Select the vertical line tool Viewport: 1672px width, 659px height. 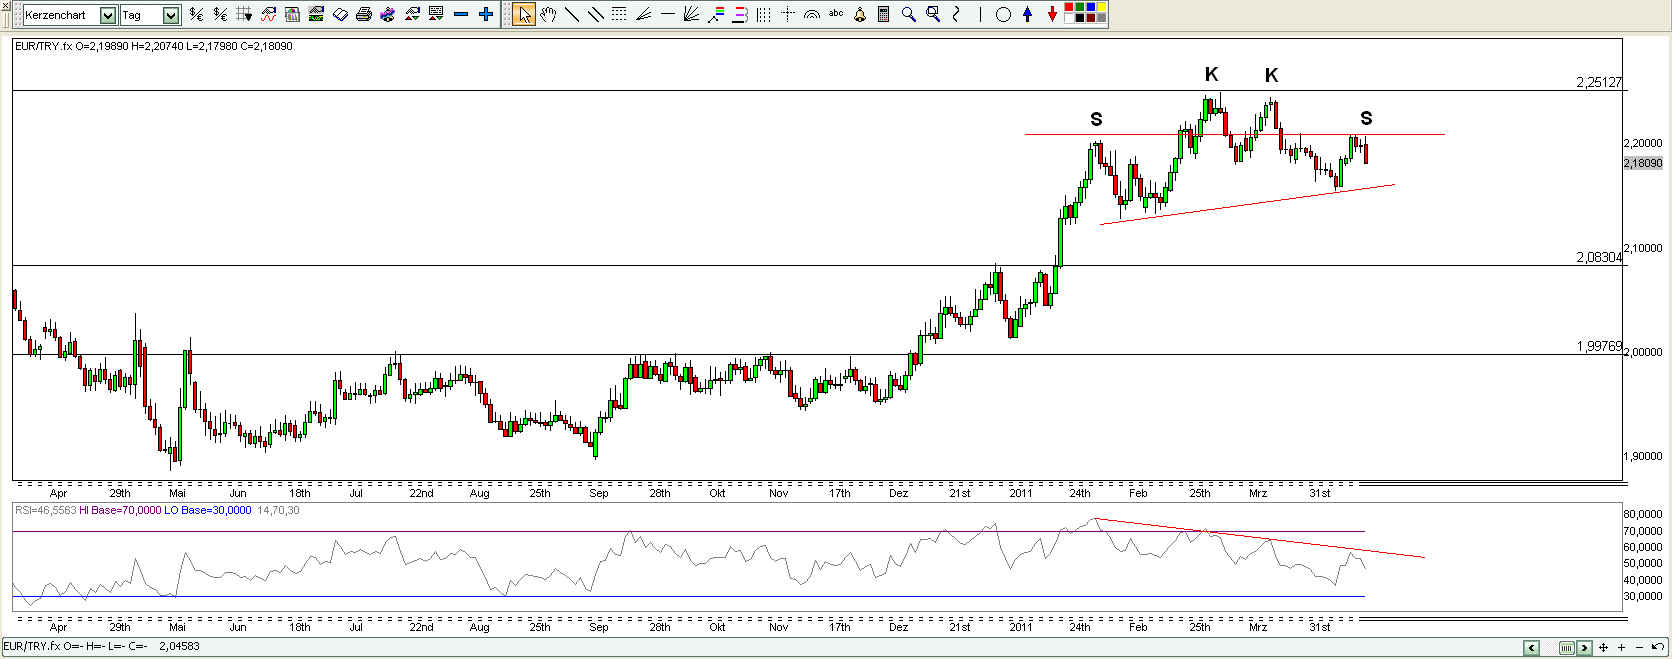980,14
